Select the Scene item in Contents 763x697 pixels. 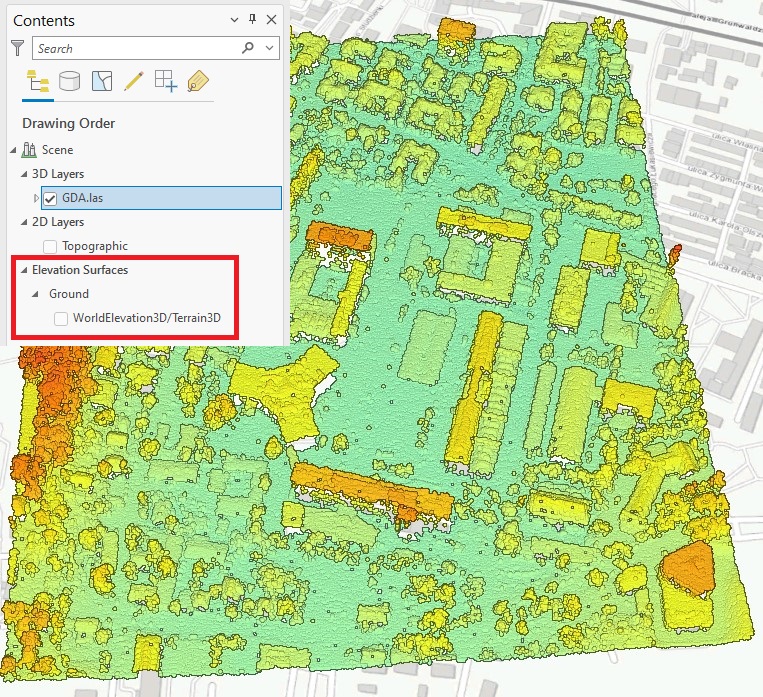coord(57,150)
